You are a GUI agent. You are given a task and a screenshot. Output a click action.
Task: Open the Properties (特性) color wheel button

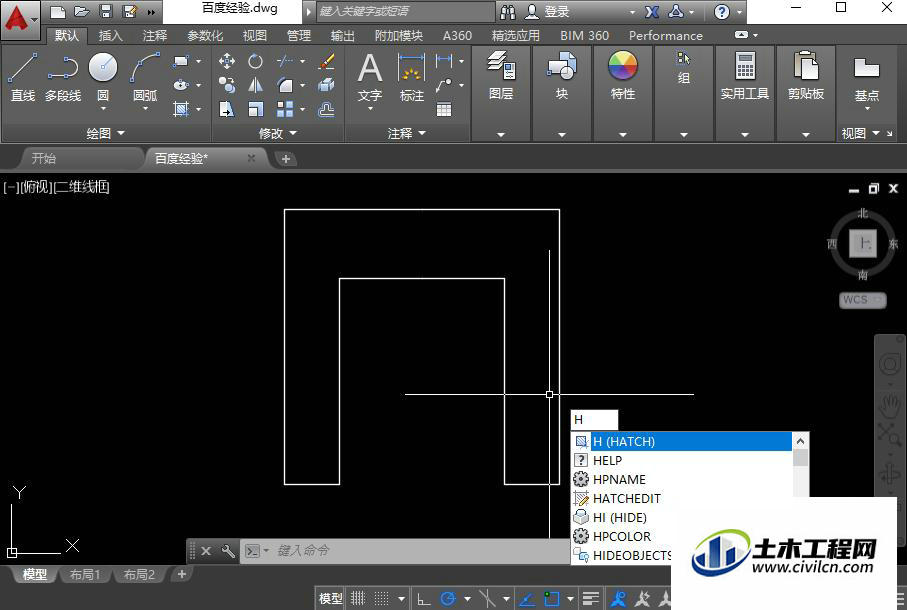(622, 75)
